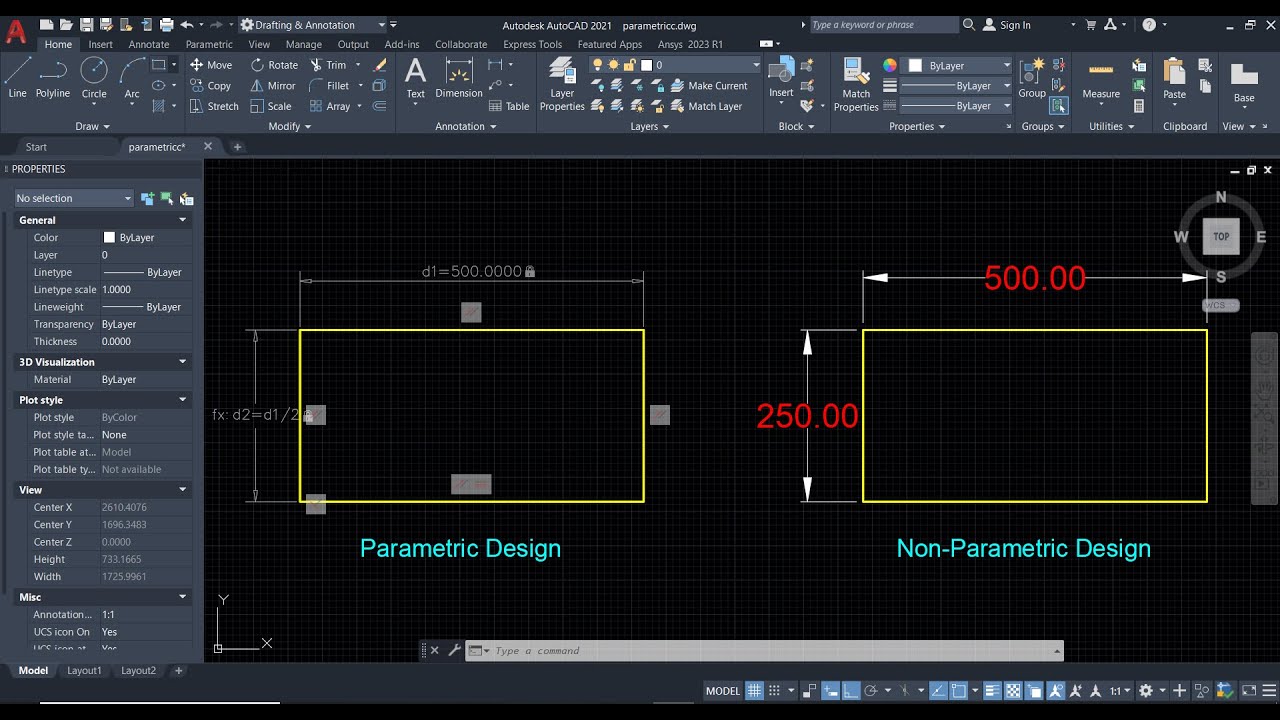Click the Move tool

(210, 65)
